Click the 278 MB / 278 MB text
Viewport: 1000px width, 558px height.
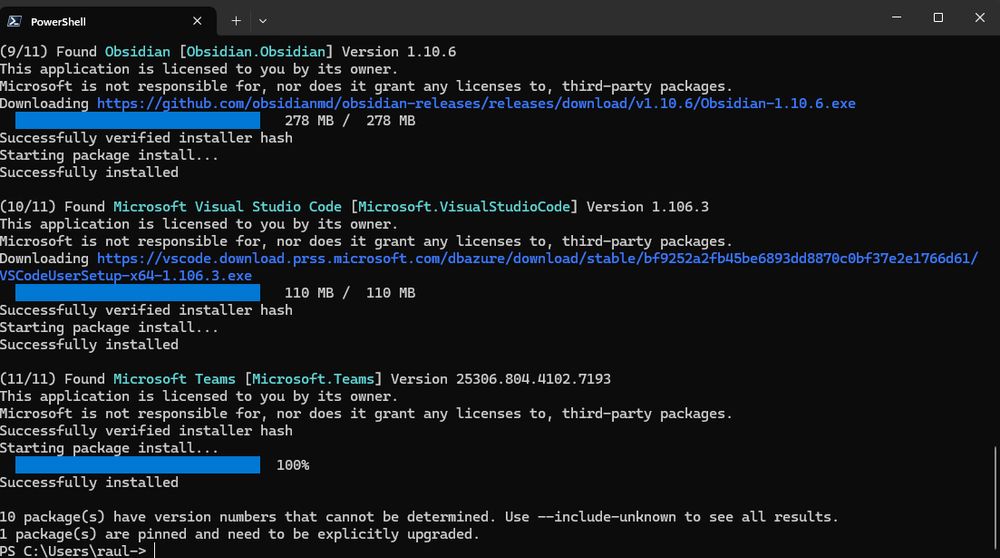click(350, 121)
